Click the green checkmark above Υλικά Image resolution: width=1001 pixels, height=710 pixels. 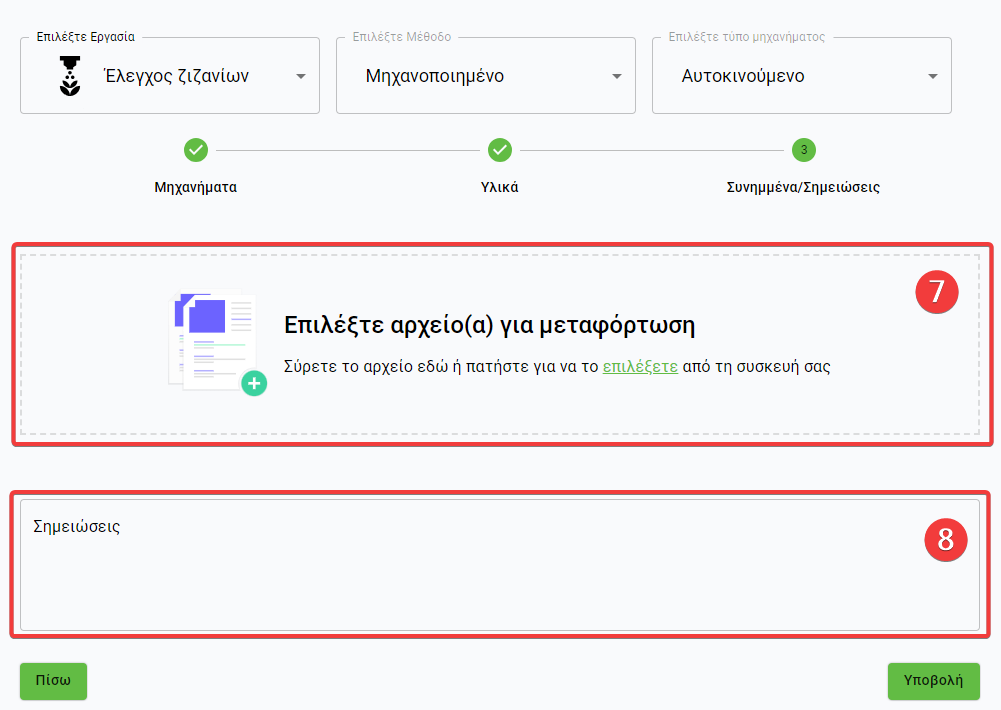tap(500, 150)
